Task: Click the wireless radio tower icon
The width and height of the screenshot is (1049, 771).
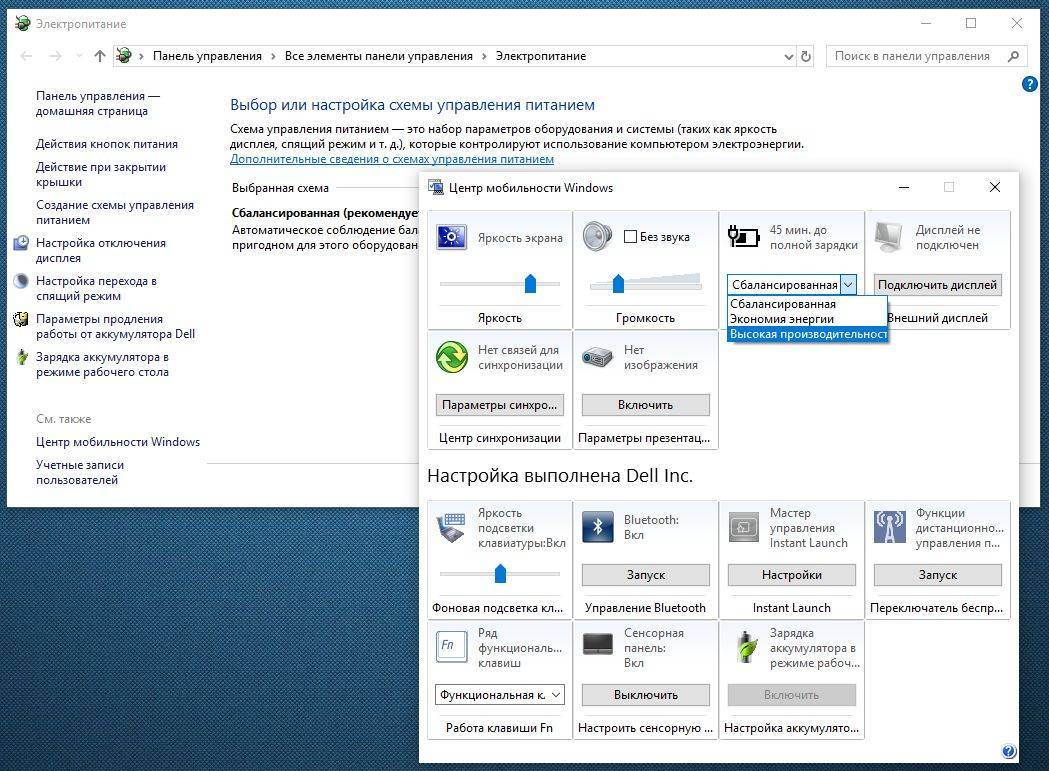Action: click(x=889, y=527)
